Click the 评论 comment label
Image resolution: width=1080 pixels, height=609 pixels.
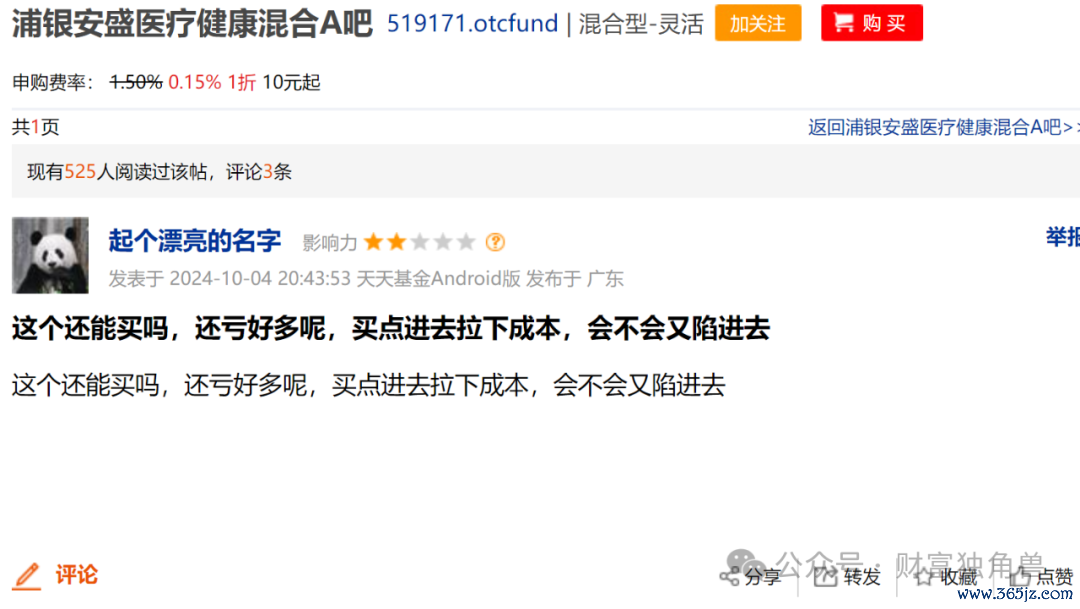click(76, 575)
